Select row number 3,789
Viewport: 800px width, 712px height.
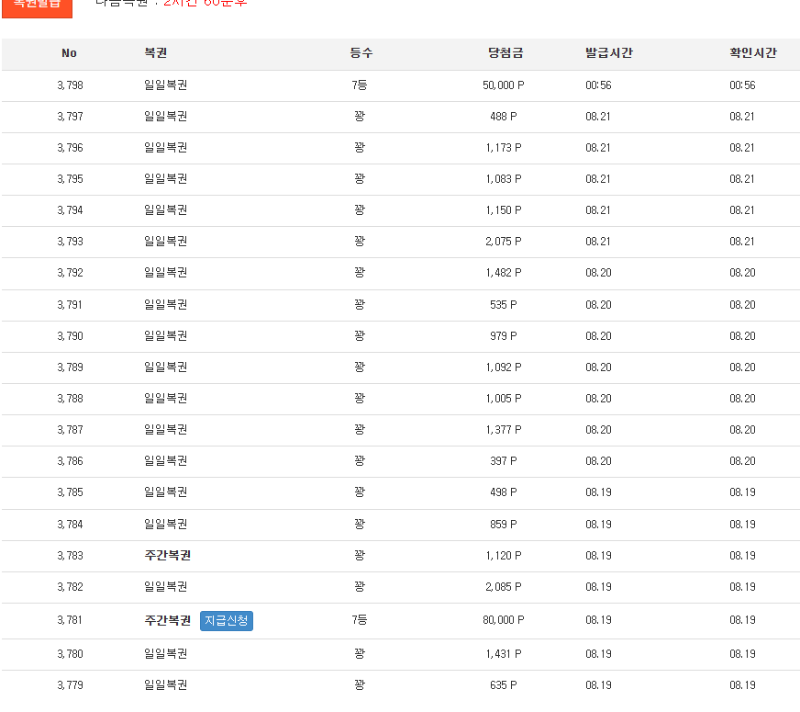(x=70, y=367)
